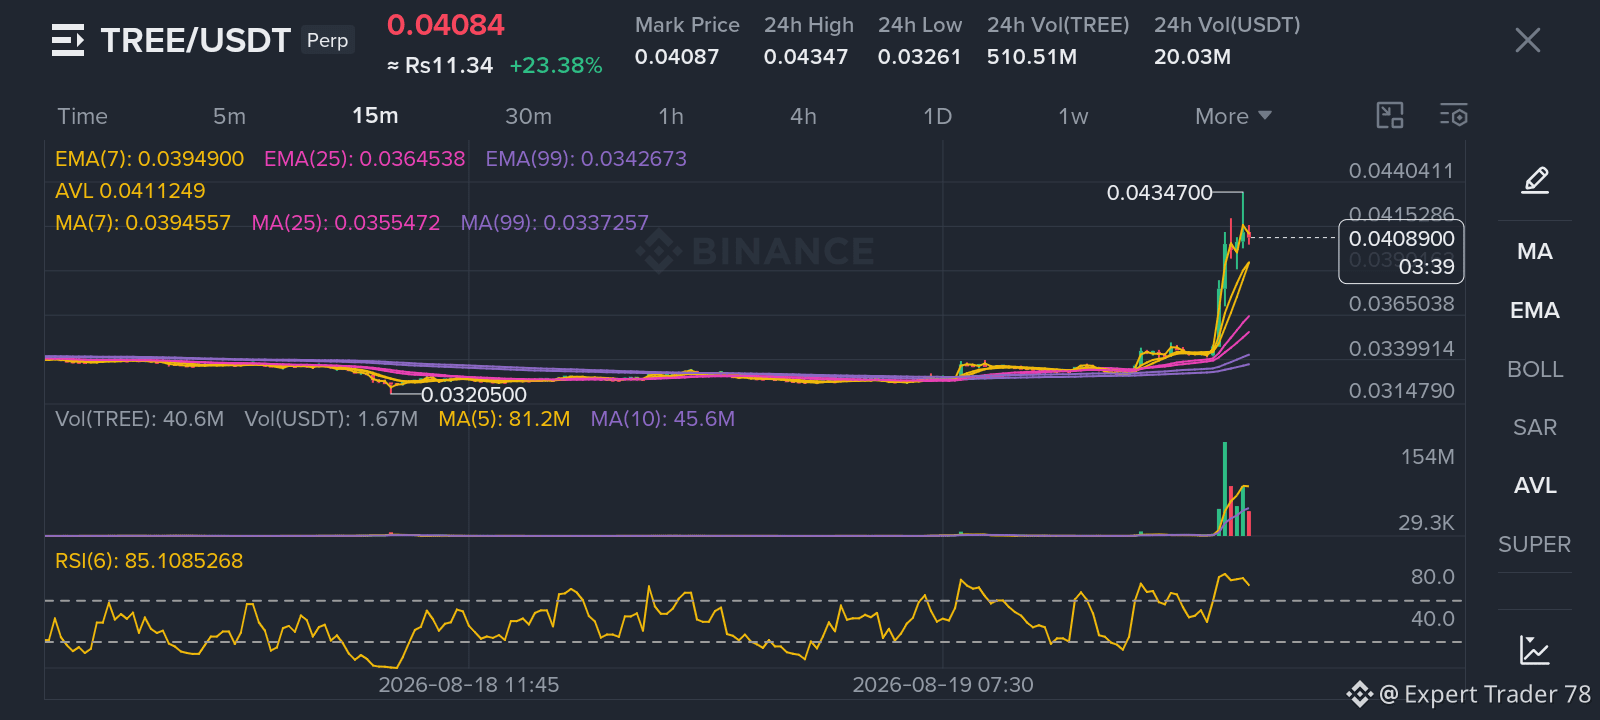The image size is (1600, 720).
Task: Enable the BOLL indicator
Action: [x=1535, y=369]
